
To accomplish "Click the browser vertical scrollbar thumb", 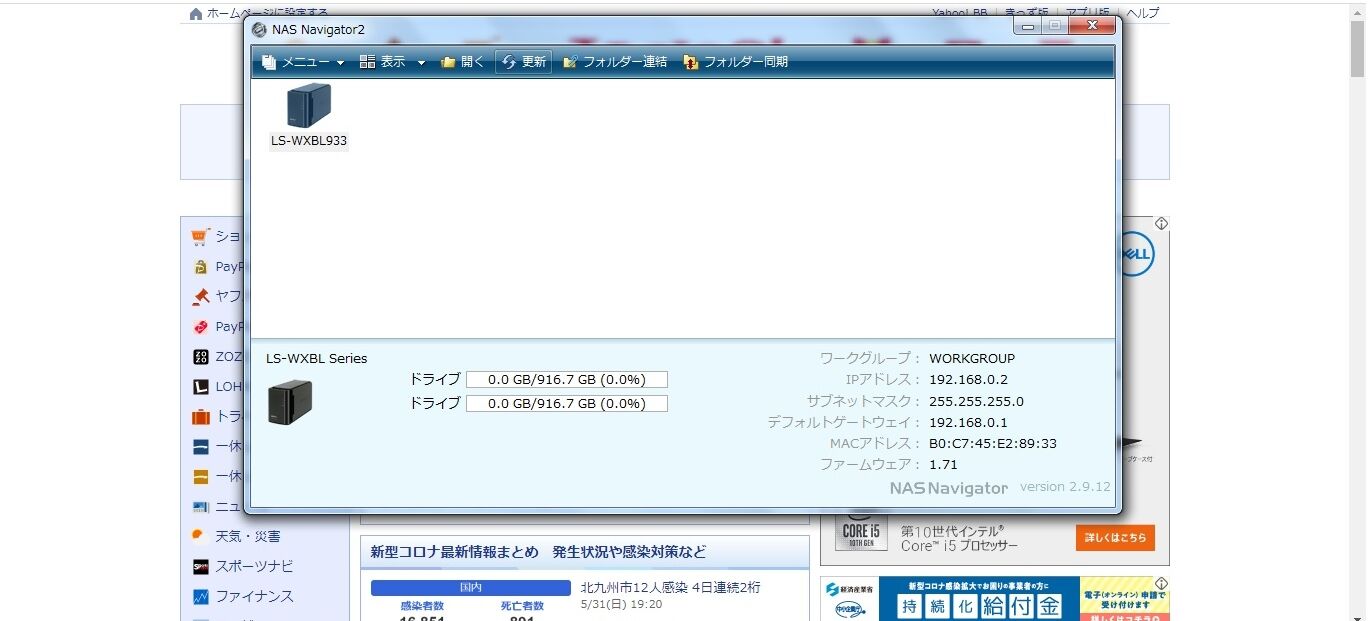I will pyautogui.click(x=1357, y=47).
